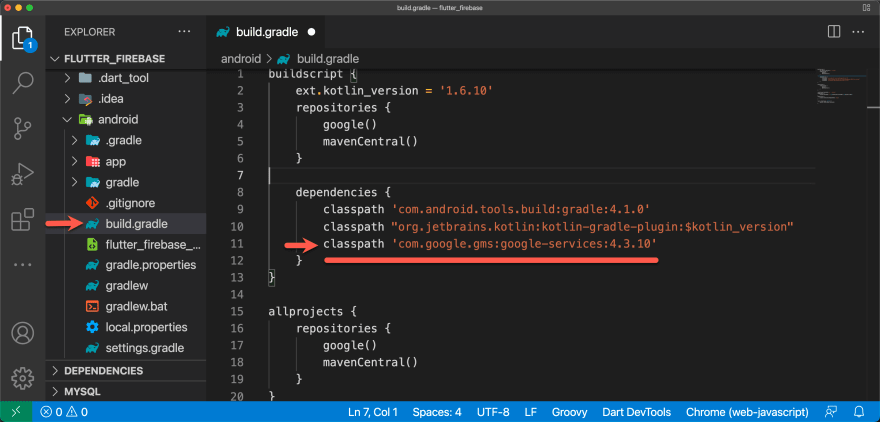Click build.gradle breadcrumb segment
The height and width of the screenshot is (422, 880).
[x=328, y=59]
